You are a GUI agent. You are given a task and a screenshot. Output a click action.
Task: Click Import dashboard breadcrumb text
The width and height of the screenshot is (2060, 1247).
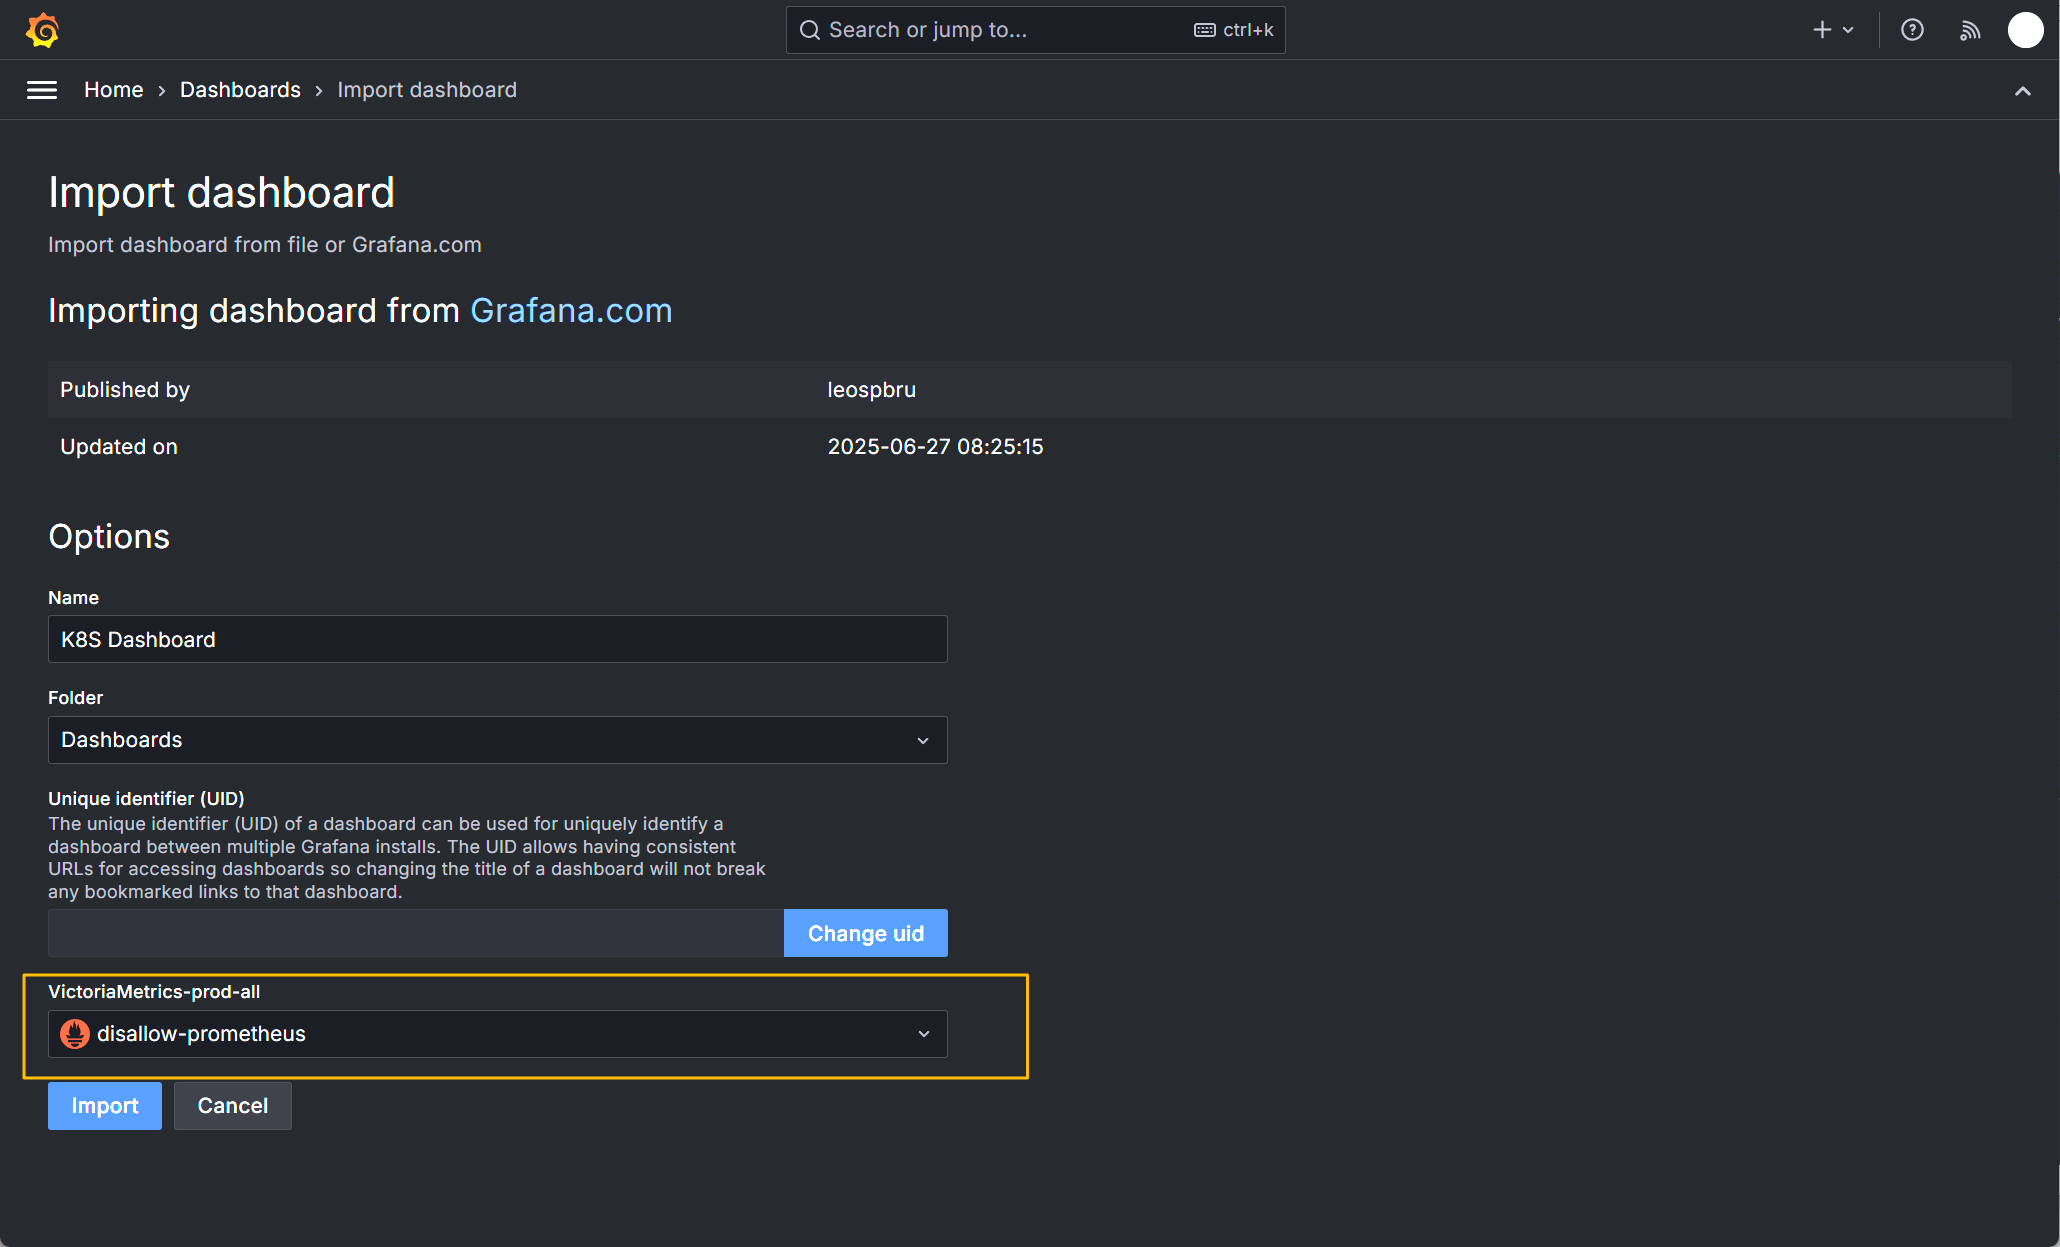(427, 90)
